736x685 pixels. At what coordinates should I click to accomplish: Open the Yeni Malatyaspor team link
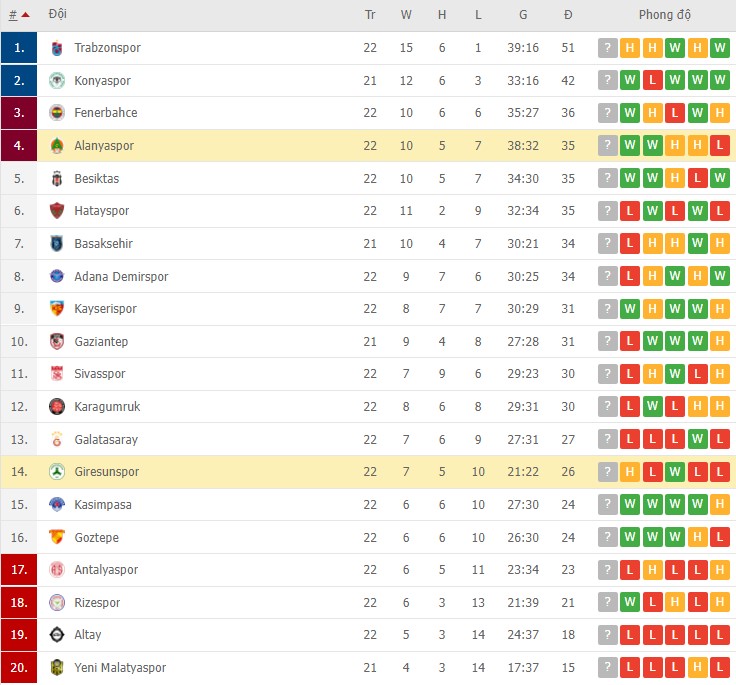pos(120,668)
